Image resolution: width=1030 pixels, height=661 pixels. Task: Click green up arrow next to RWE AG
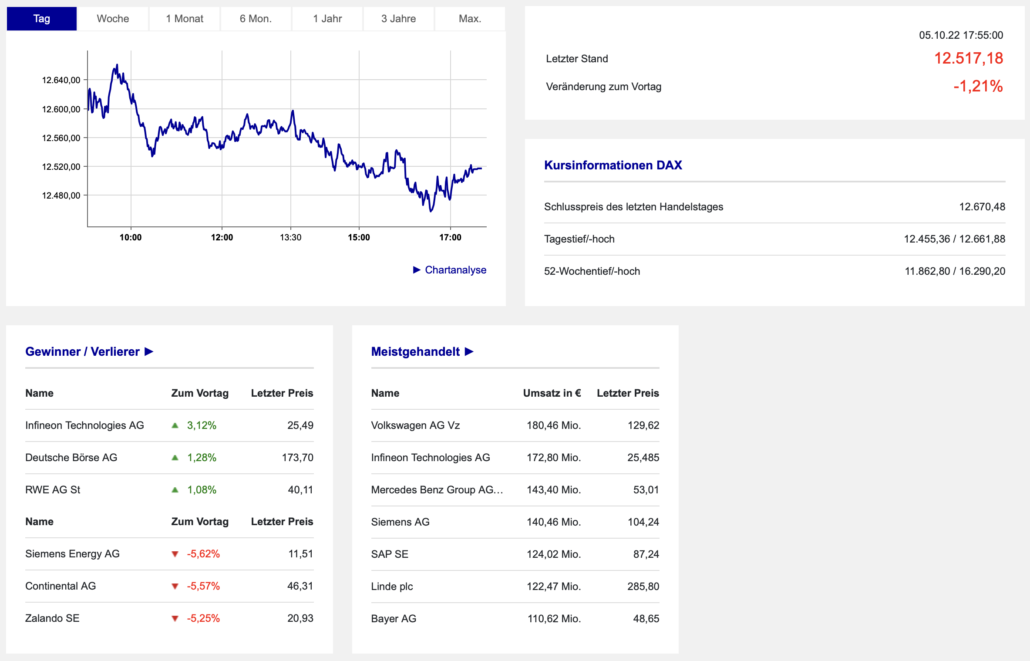pyautogui.click(x=175, y=490)
